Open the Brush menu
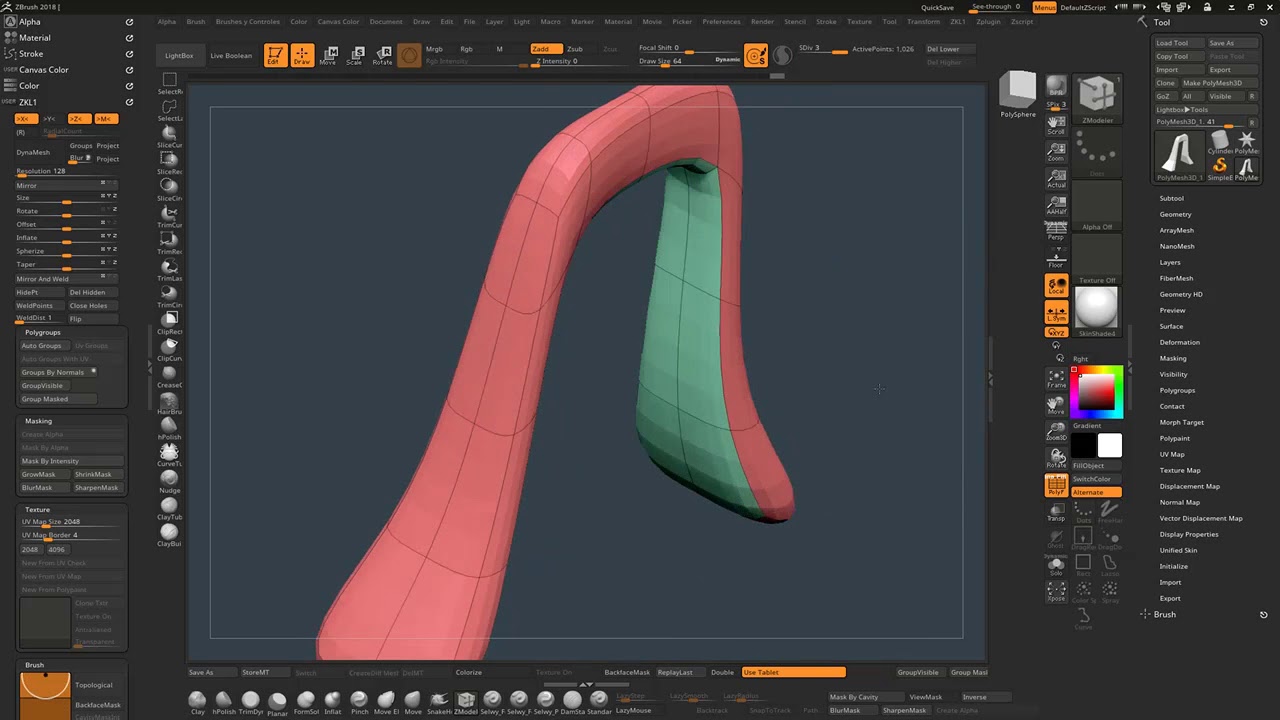Viewport: 1280px width, 720px height. 196,21
